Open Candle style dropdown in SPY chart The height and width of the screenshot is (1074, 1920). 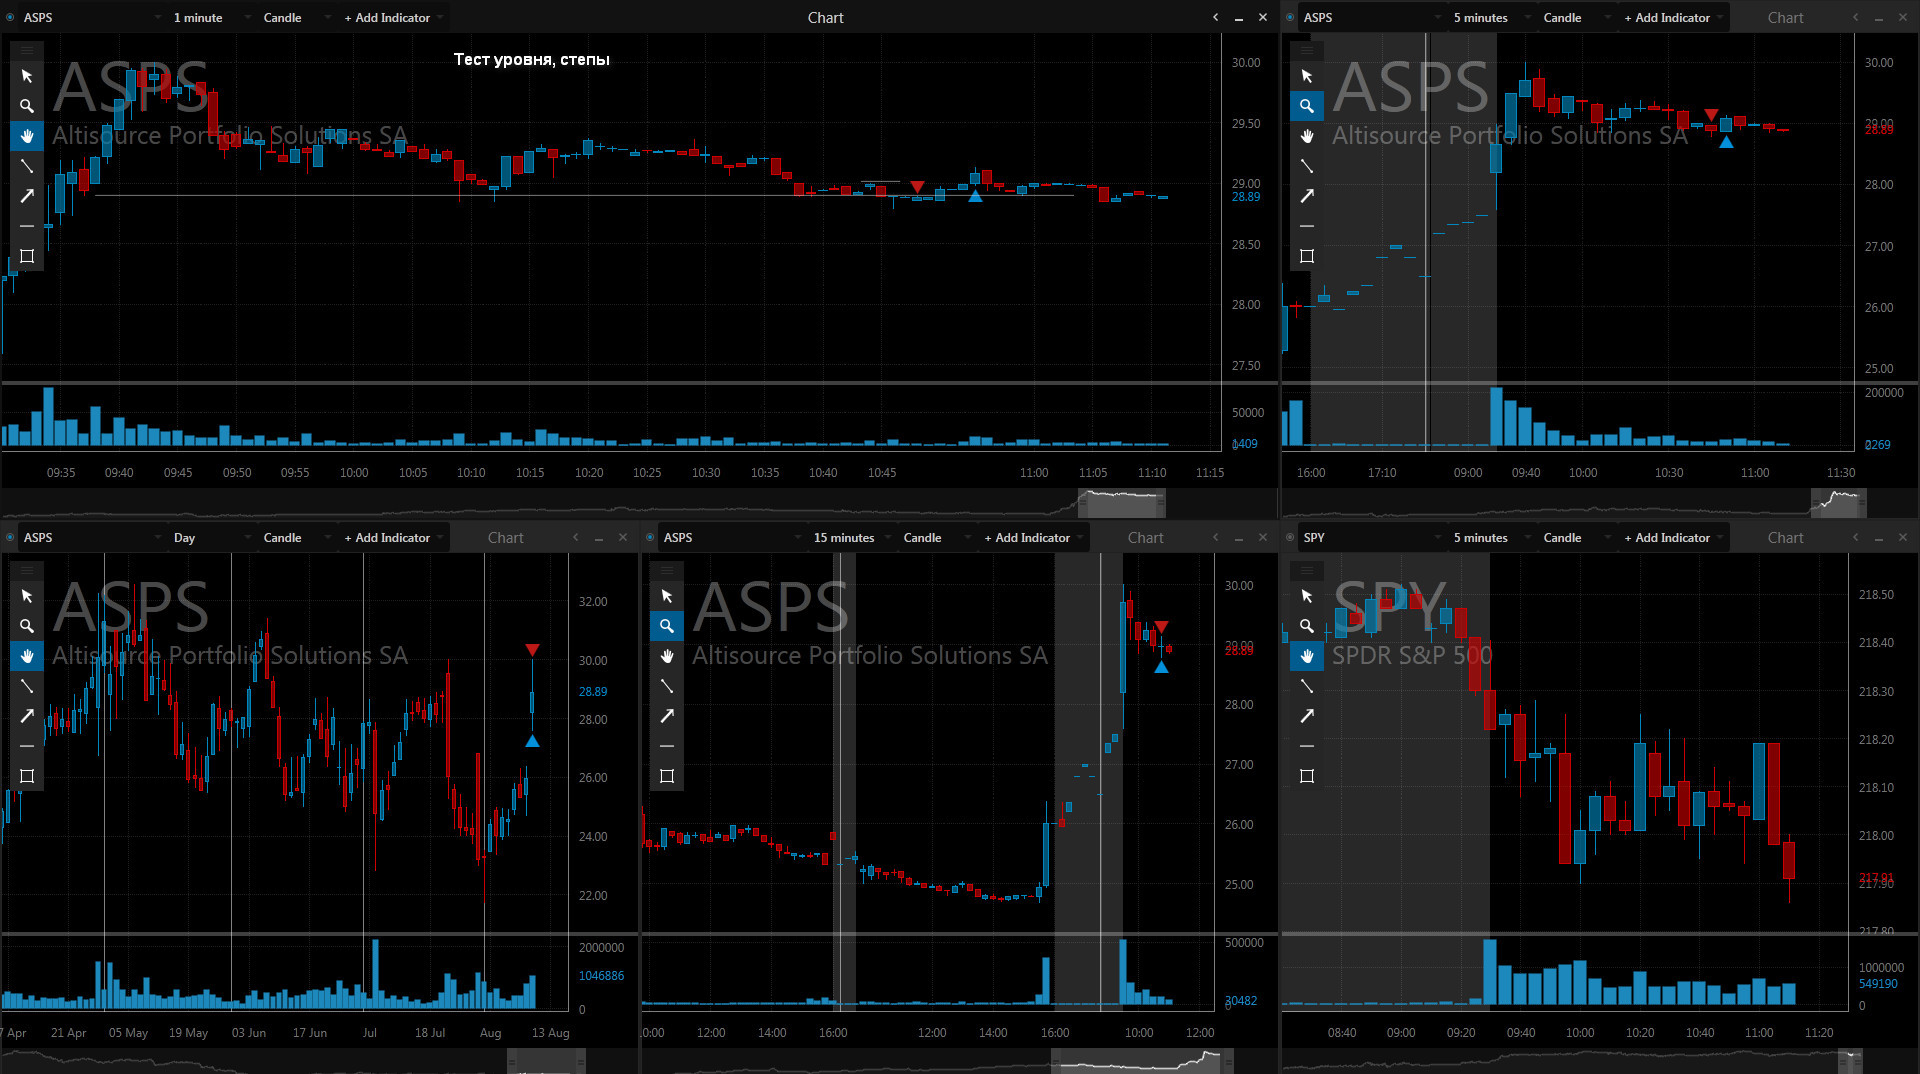[x=1576, y=537]
